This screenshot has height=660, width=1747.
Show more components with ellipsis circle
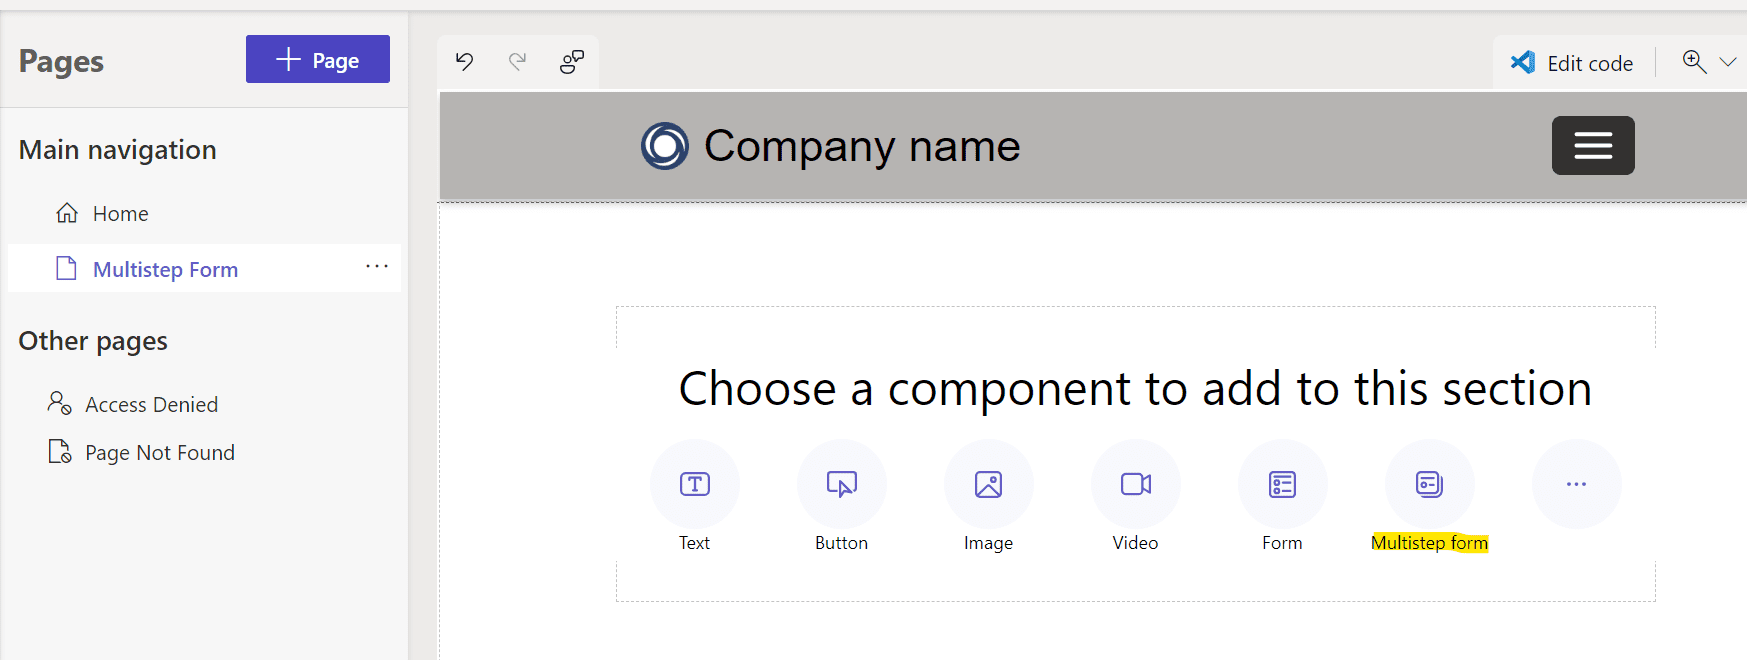pyautogui.click(x=1577, y=484)
